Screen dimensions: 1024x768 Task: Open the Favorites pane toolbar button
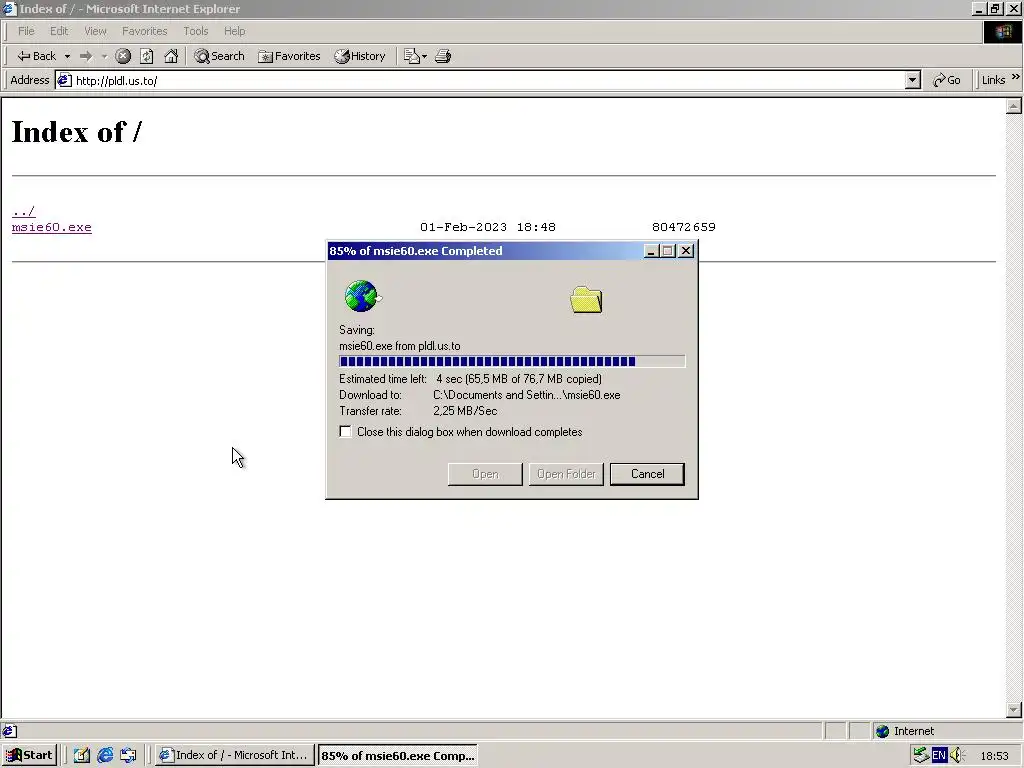289,56
